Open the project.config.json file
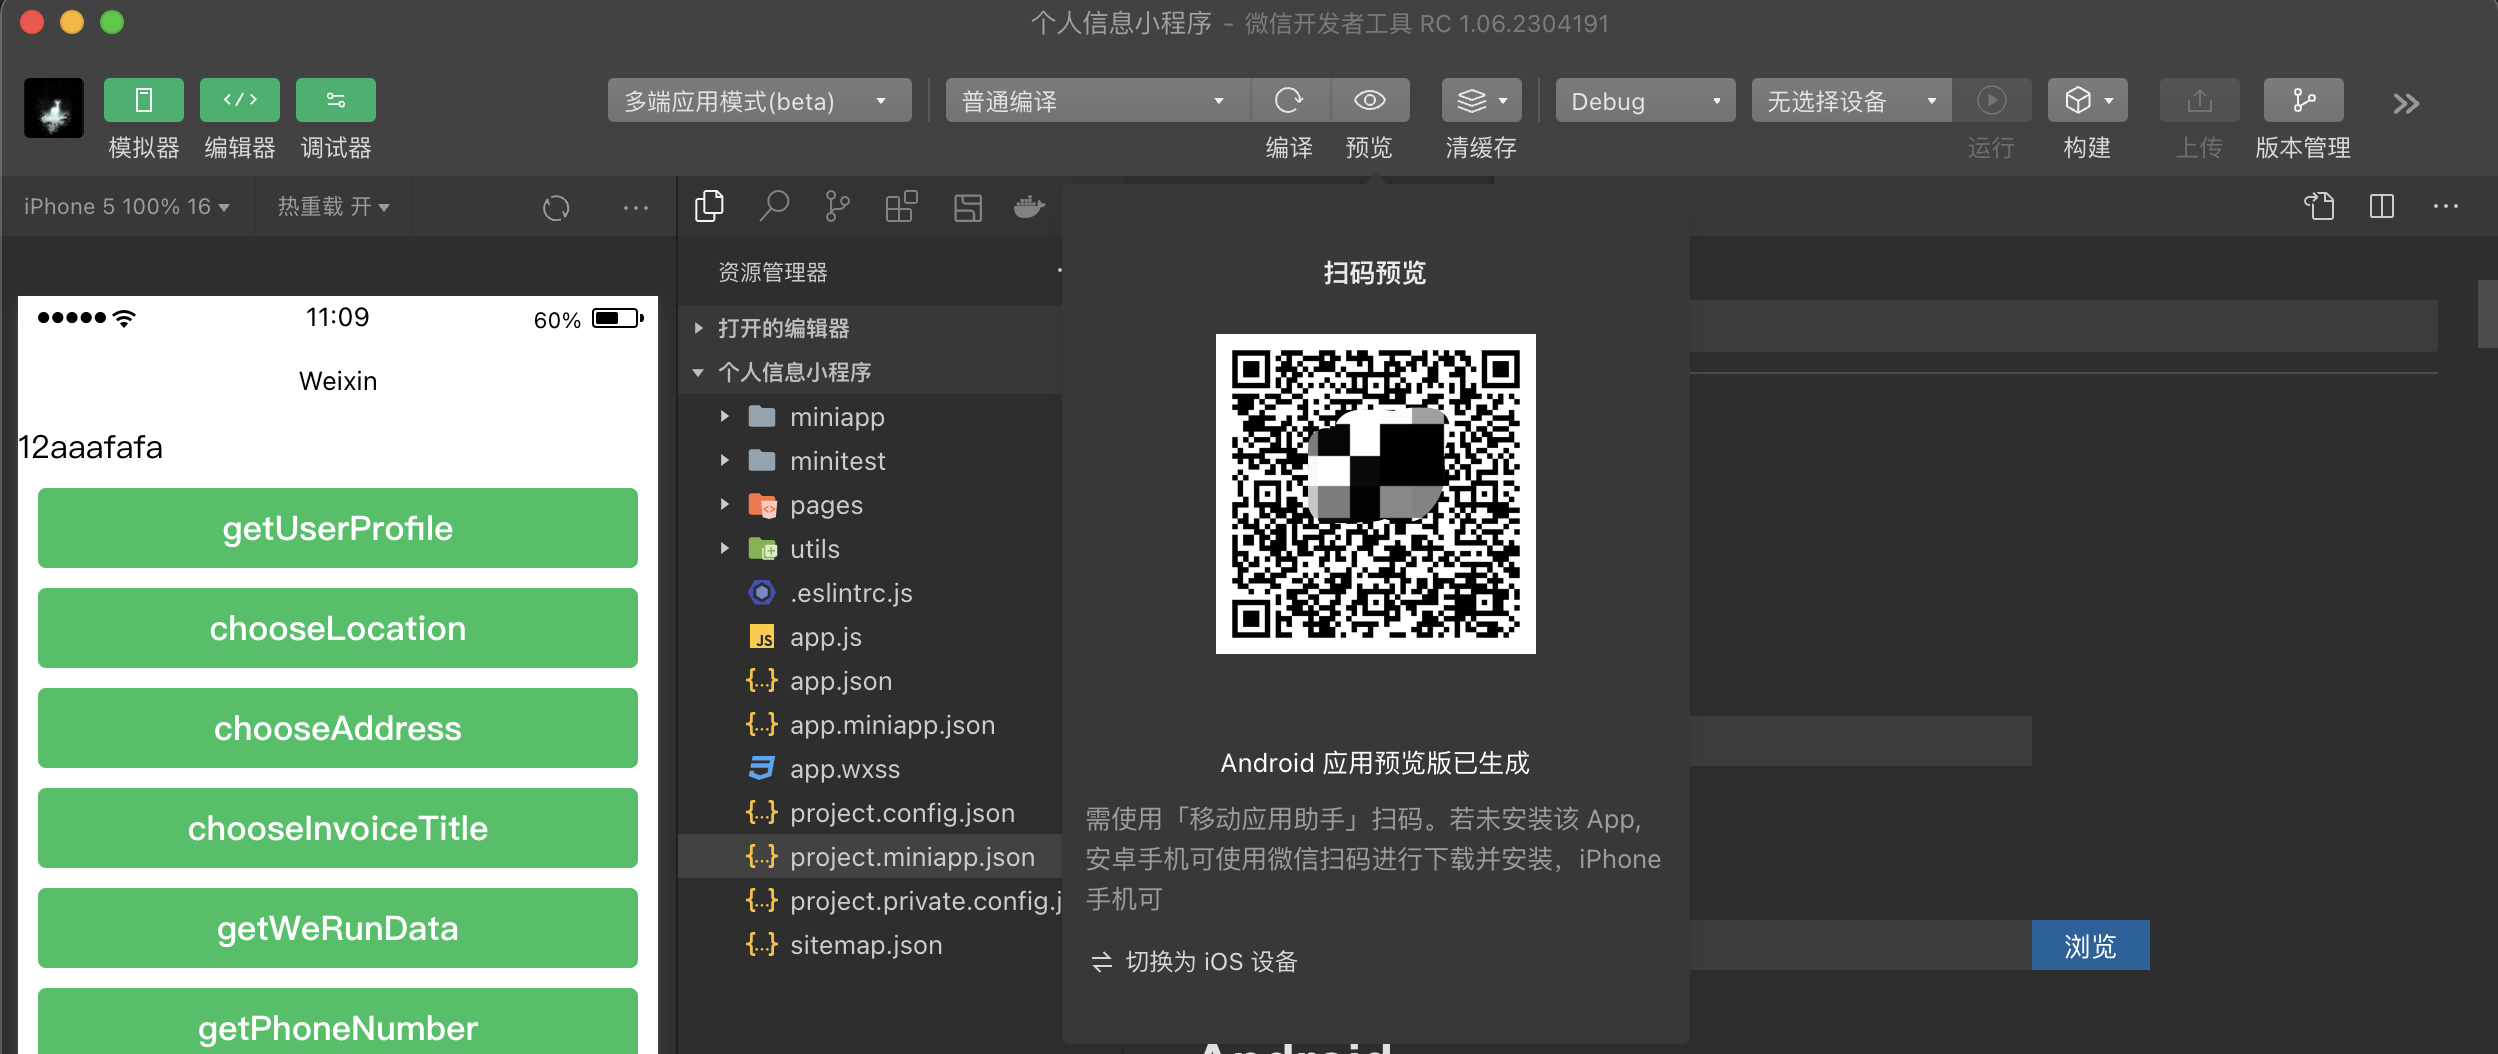2498x1054 pixels. tap(870, 812)
